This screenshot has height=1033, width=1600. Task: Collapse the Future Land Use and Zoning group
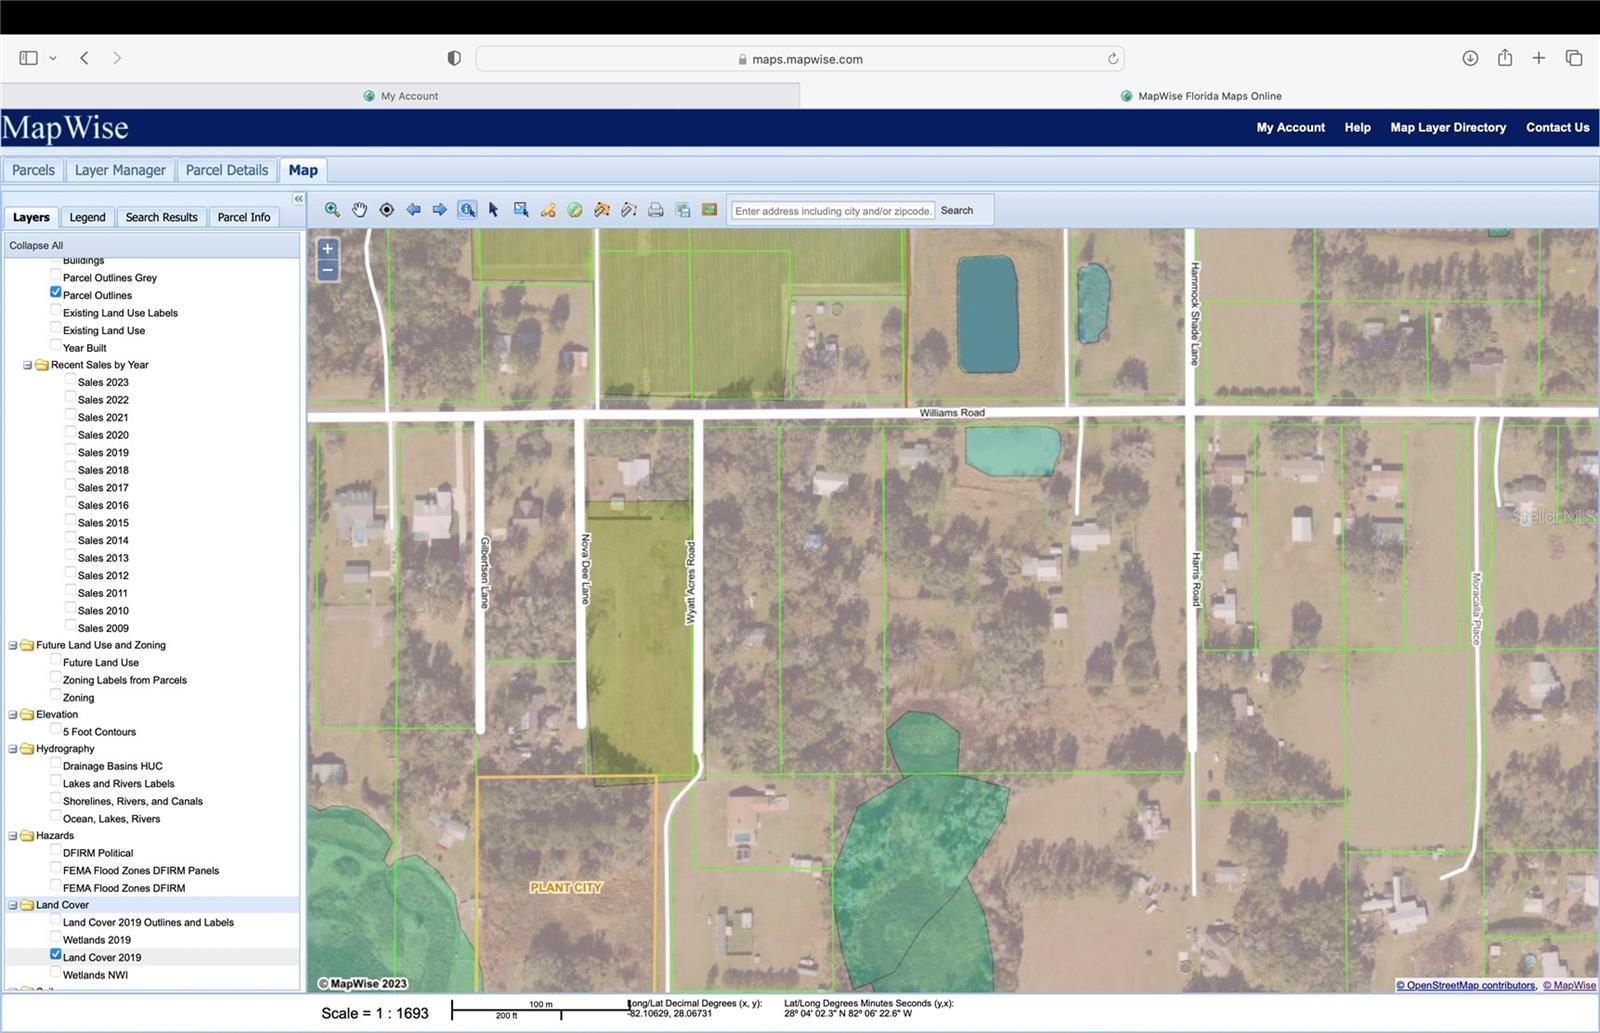(x=13, y=646)
